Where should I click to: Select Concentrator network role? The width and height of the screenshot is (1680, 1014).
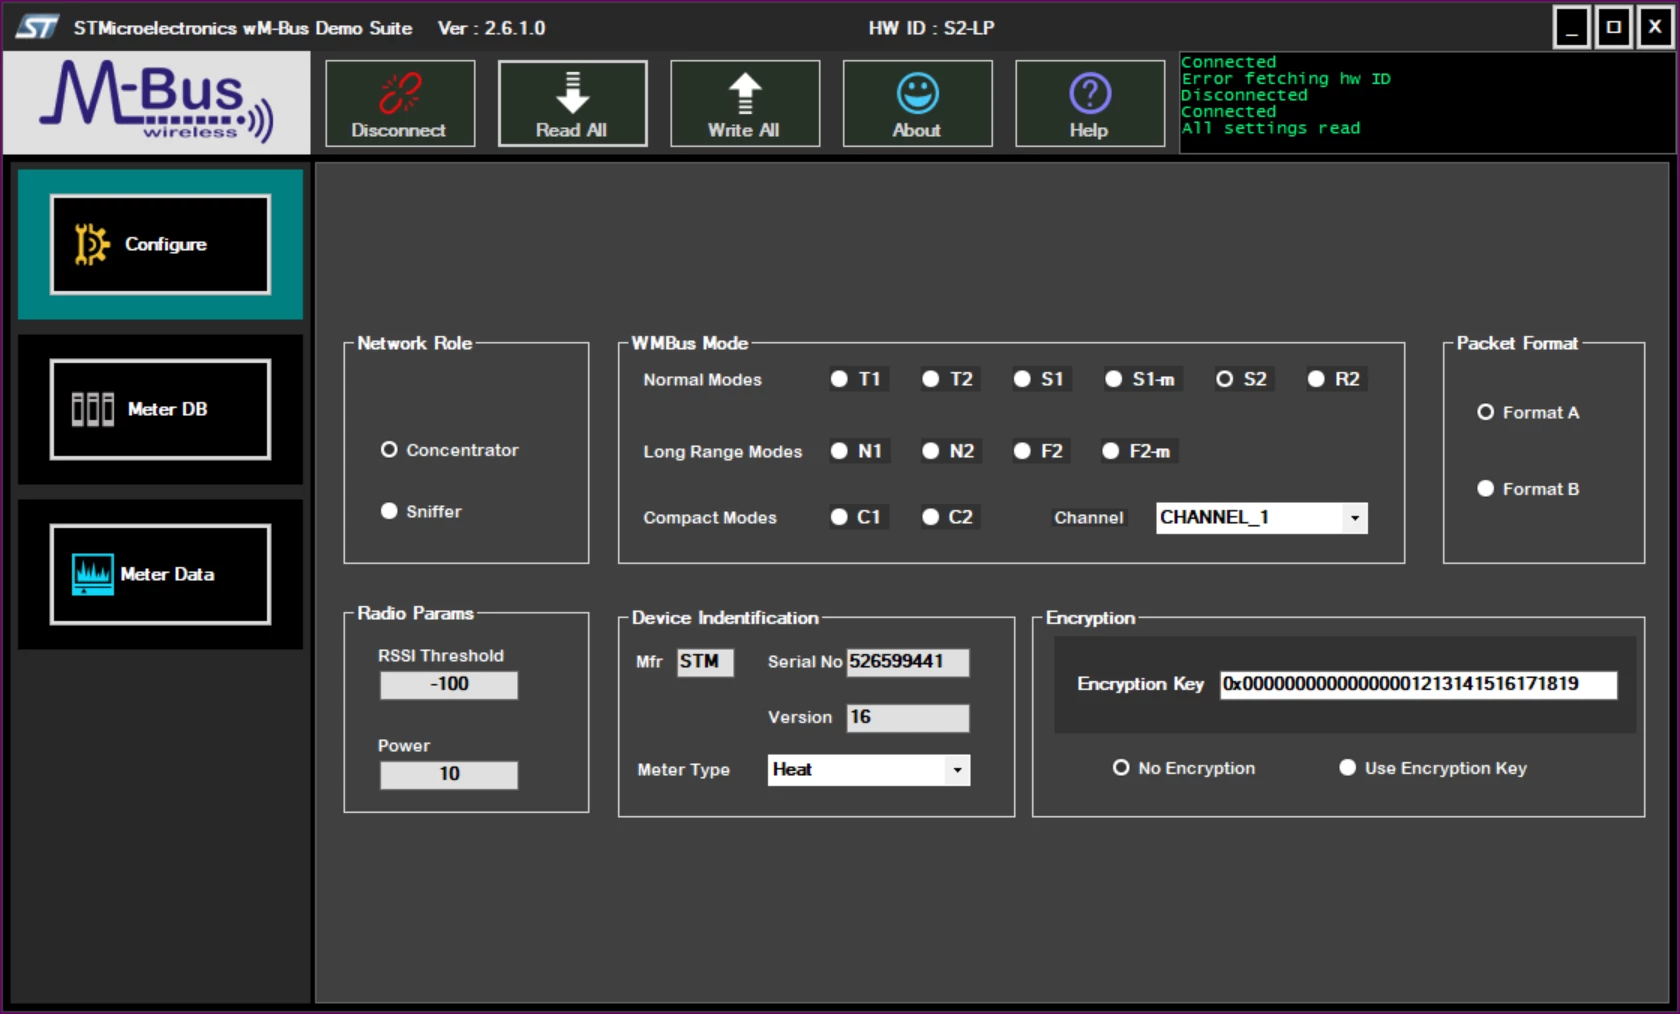pyautogui.click(x=389, y=450)
